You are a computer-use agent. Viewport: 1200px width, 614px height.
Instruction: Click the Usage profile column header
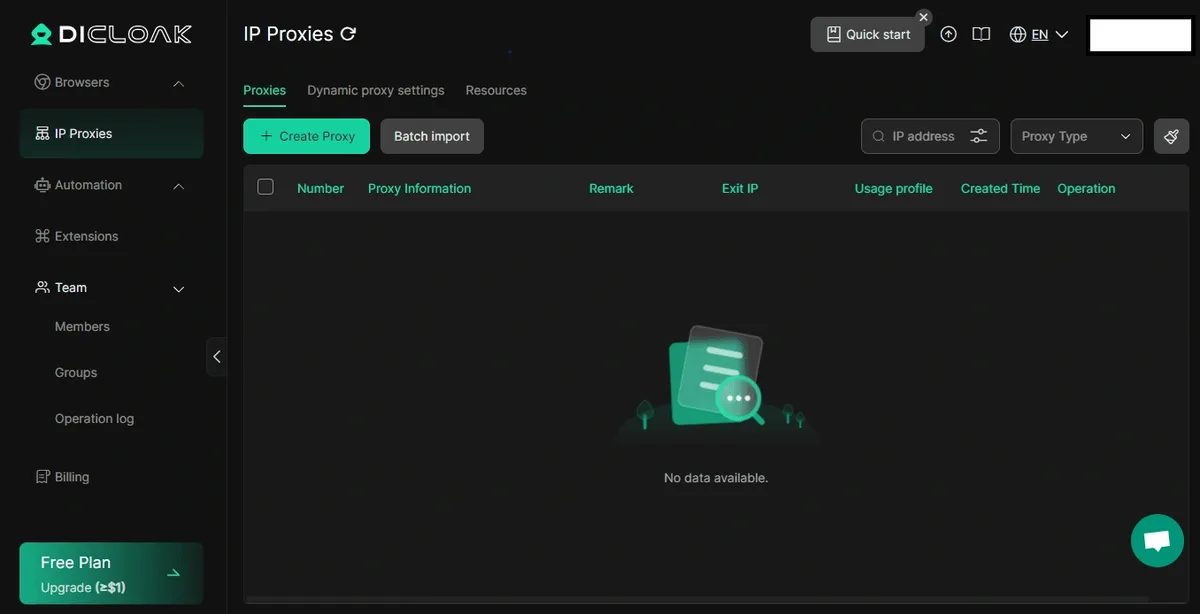coord(893,188)
